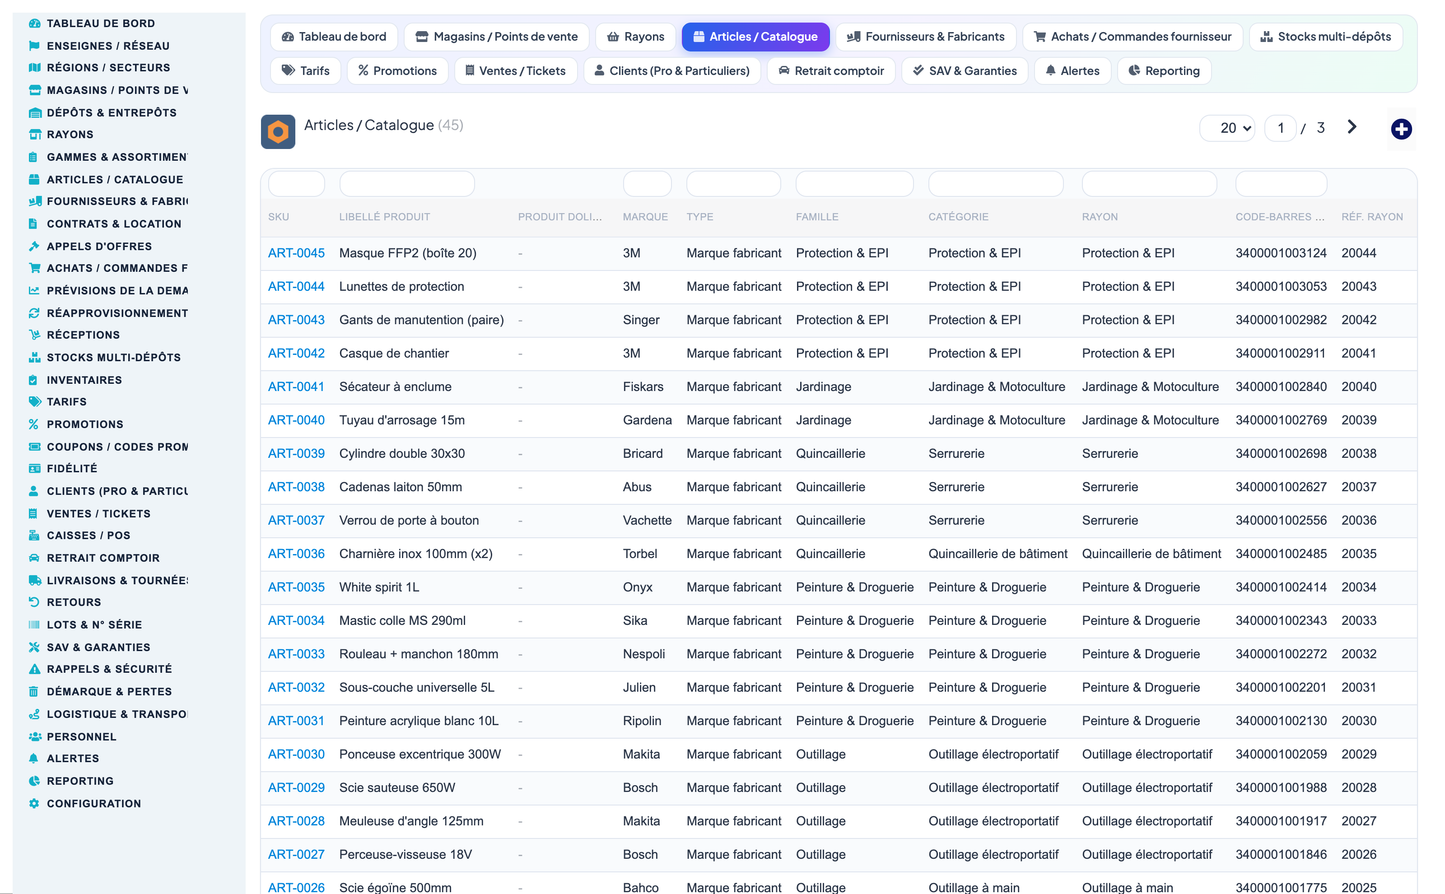
Task: Click the Reporting pie chart icon in sidebar
Action: click(34, 781)
